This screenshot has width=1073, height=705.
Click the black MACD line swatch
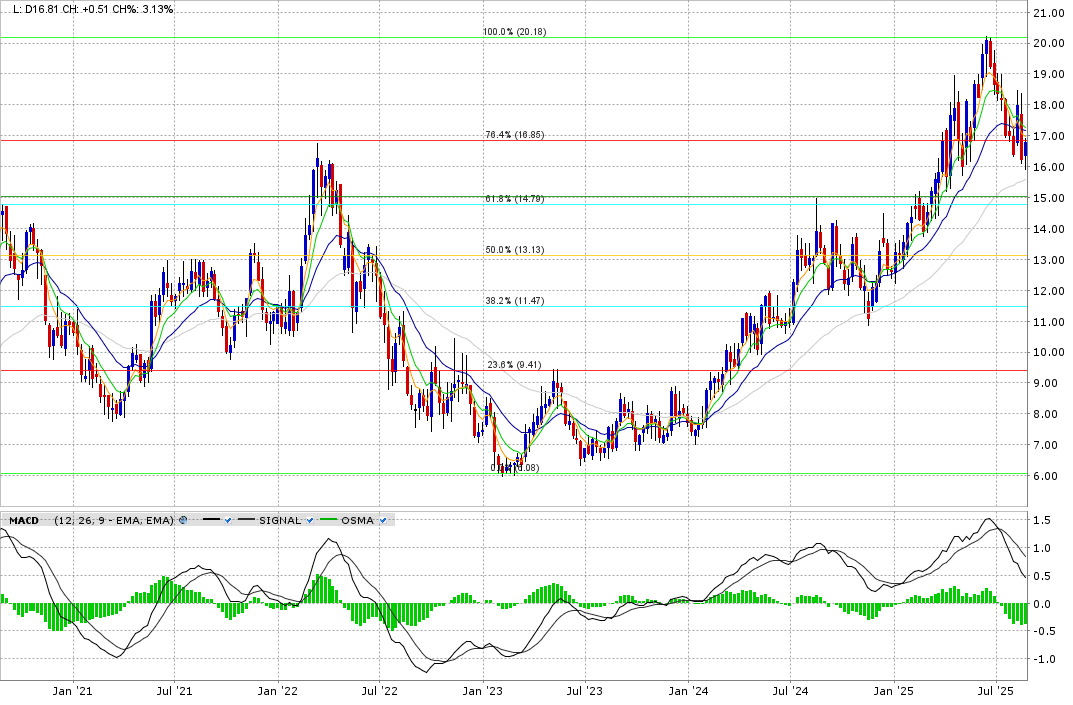[210, 520]
